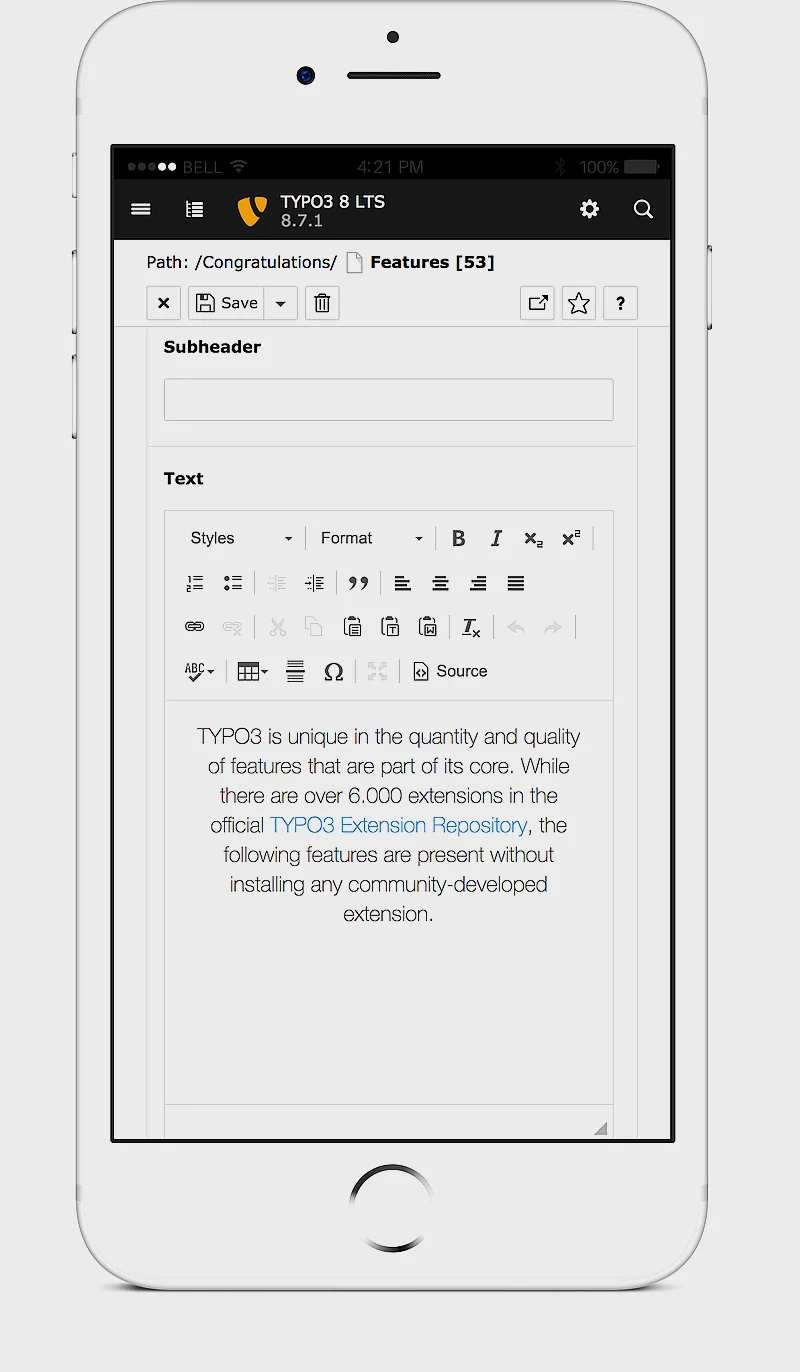This screenshot has height=1372, width=800.
Task: Select the superscript formatting icon
Action: coord(571,538)
